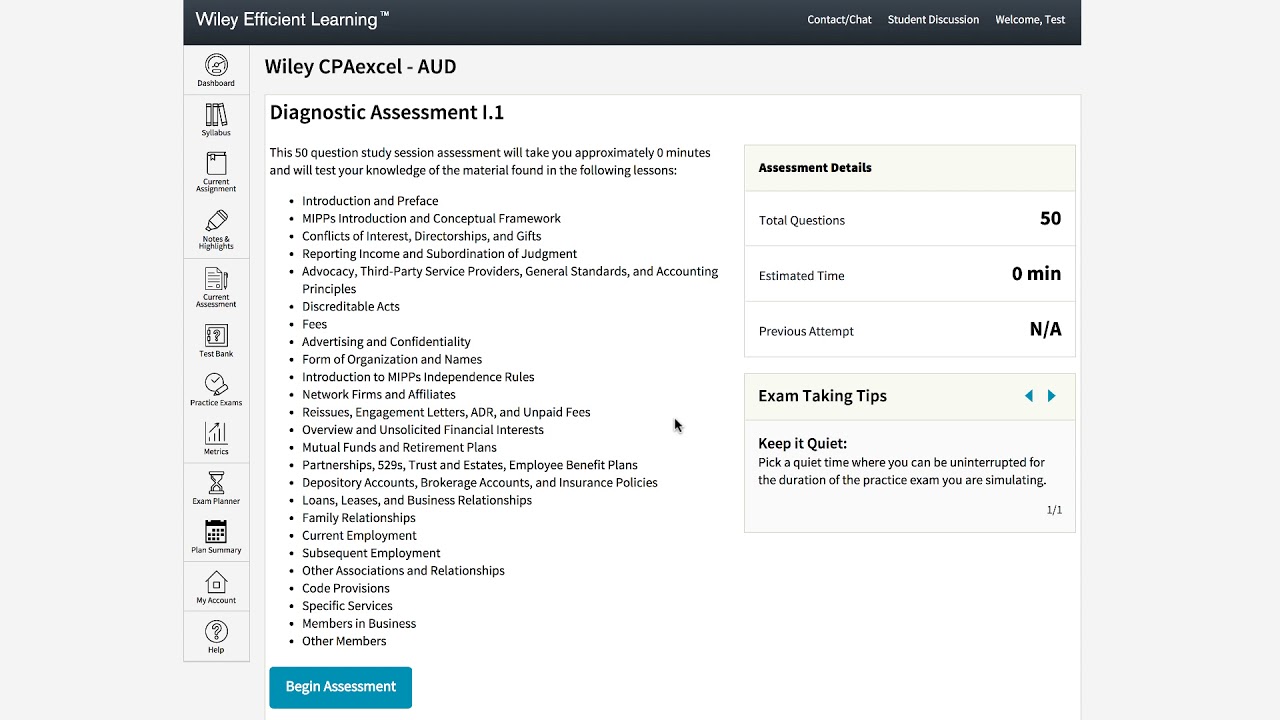Click the Wiley Efficient Learning logo
Image resolution: width=1280 pixels, height=720 pixels.
click(292, 20)
